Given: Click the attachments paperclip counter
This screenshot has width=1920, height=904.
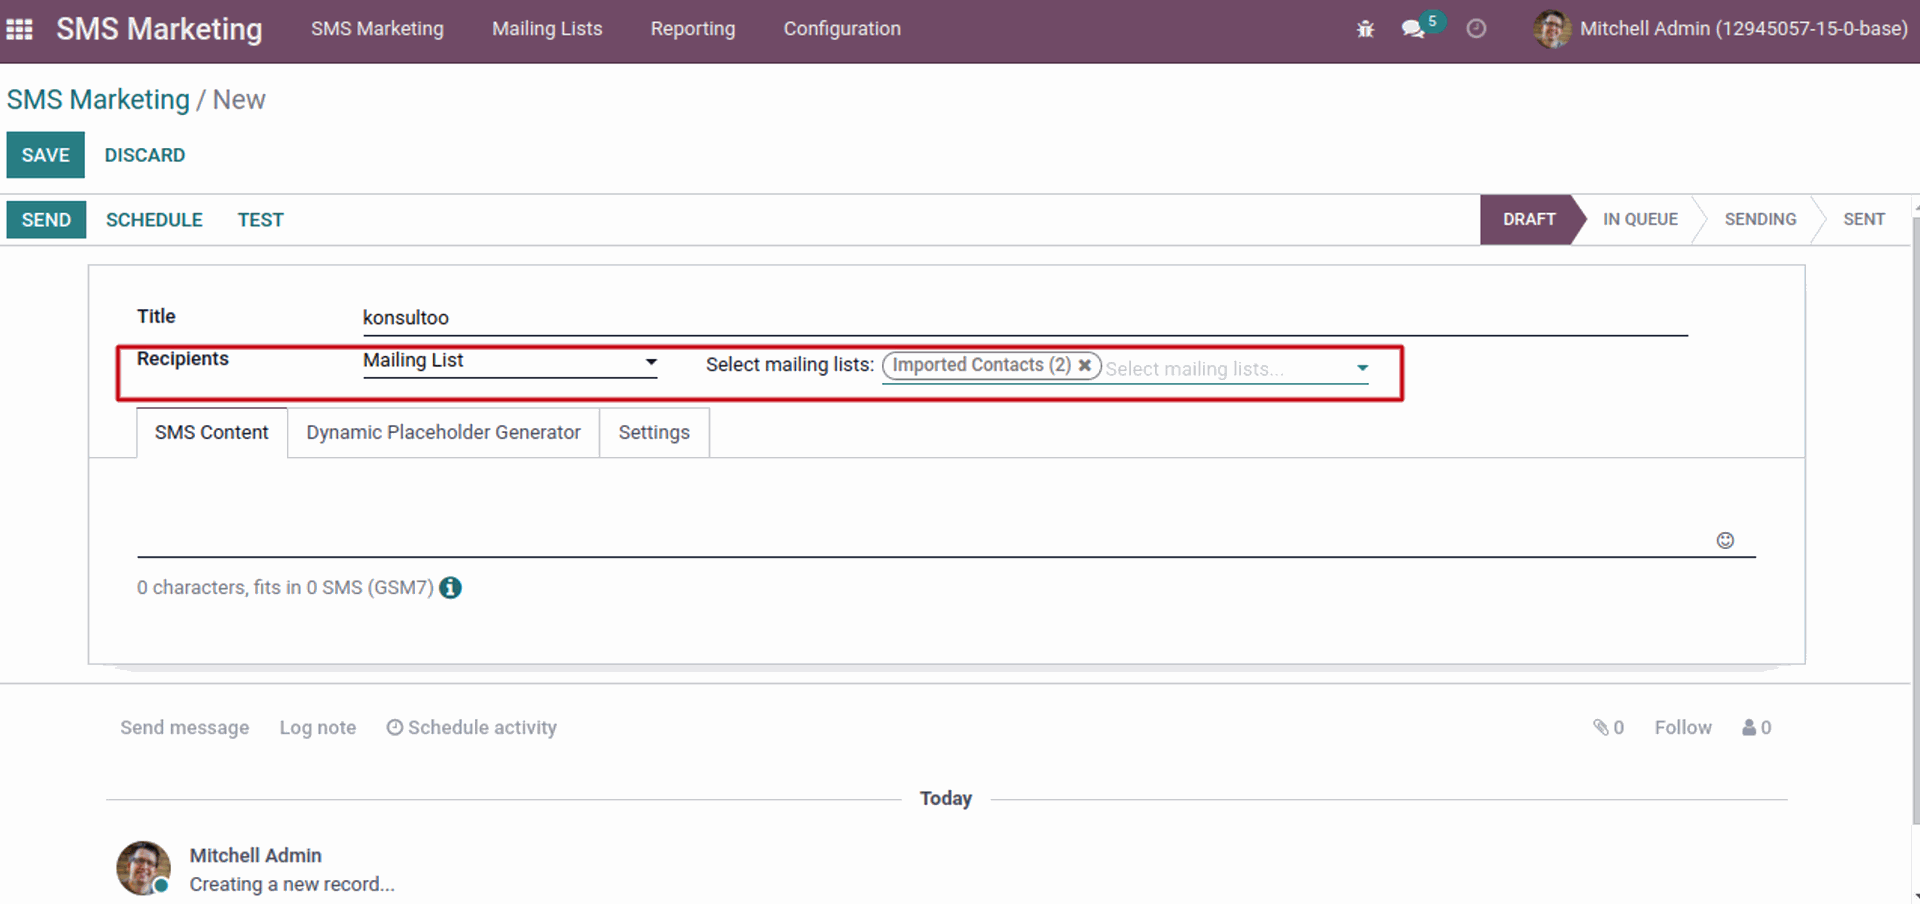Looking at the screenshot, I should [1608, 728].
